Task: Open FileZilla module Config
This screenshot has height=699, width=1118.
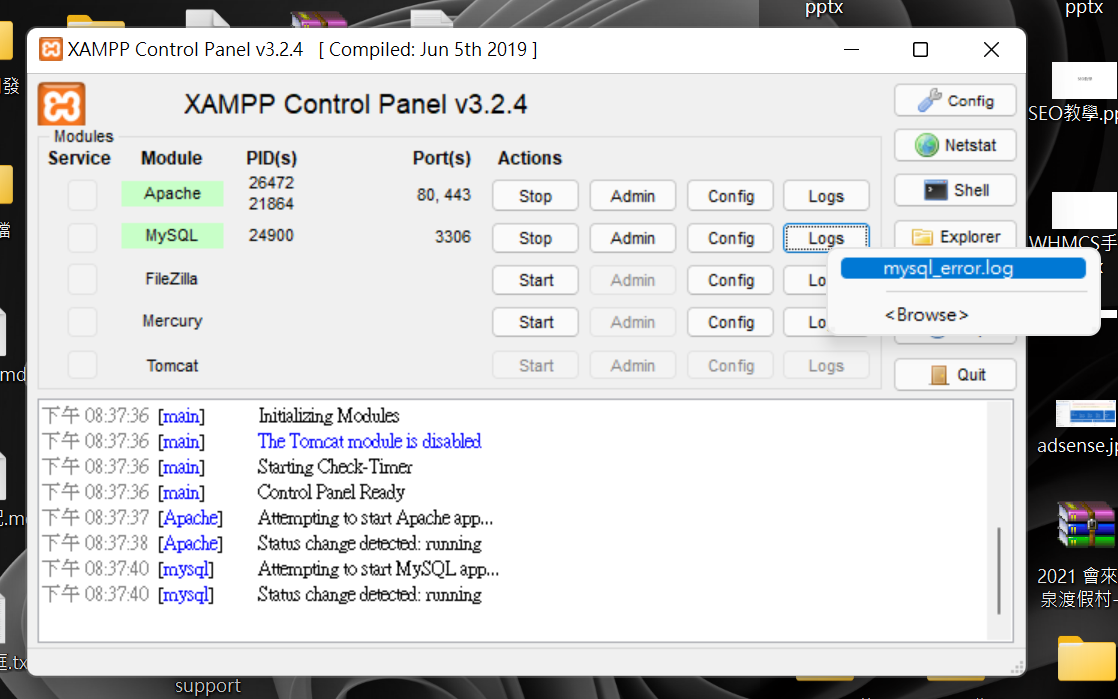Action: coord(730,280)
